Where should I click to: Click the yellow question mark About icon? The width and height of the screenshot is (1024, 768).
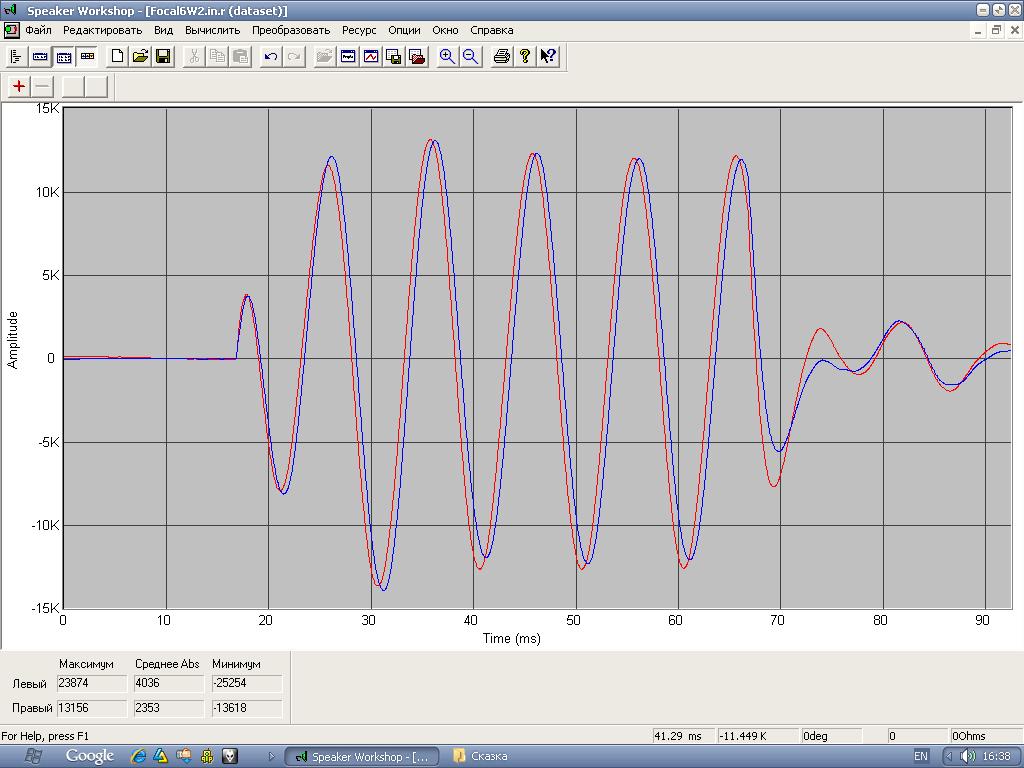click(525, 57)
